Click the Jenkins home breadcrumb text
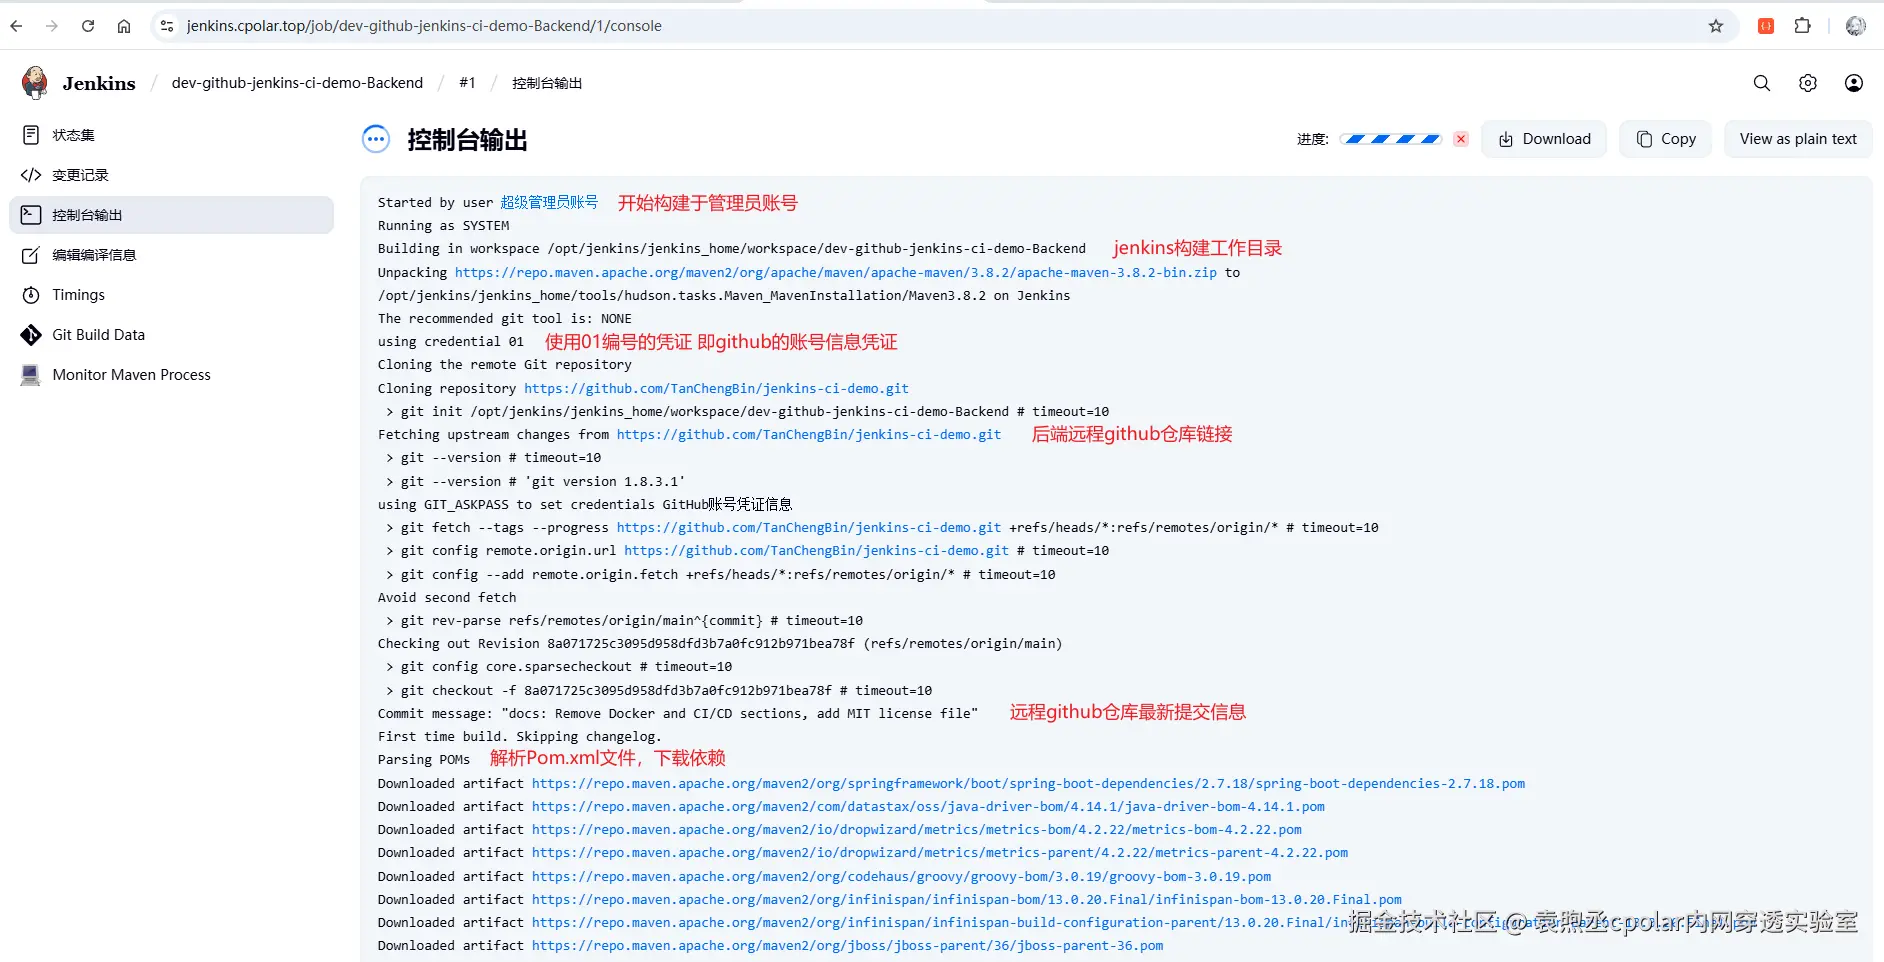 (x=99, y=83)
